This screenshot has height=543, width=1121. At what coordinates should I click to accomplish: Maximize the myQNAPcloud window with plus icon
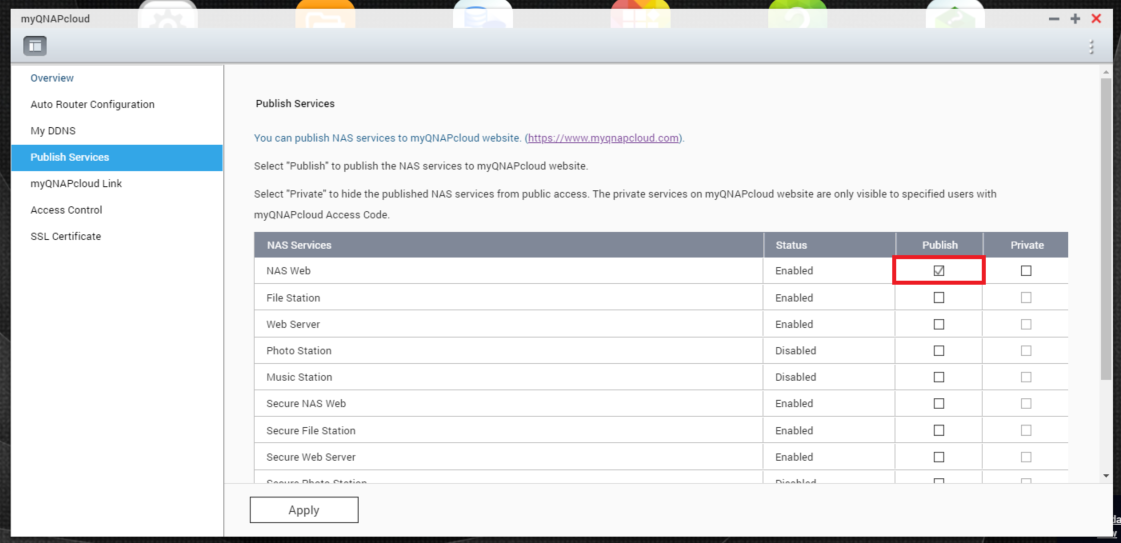coord(1075,19)
